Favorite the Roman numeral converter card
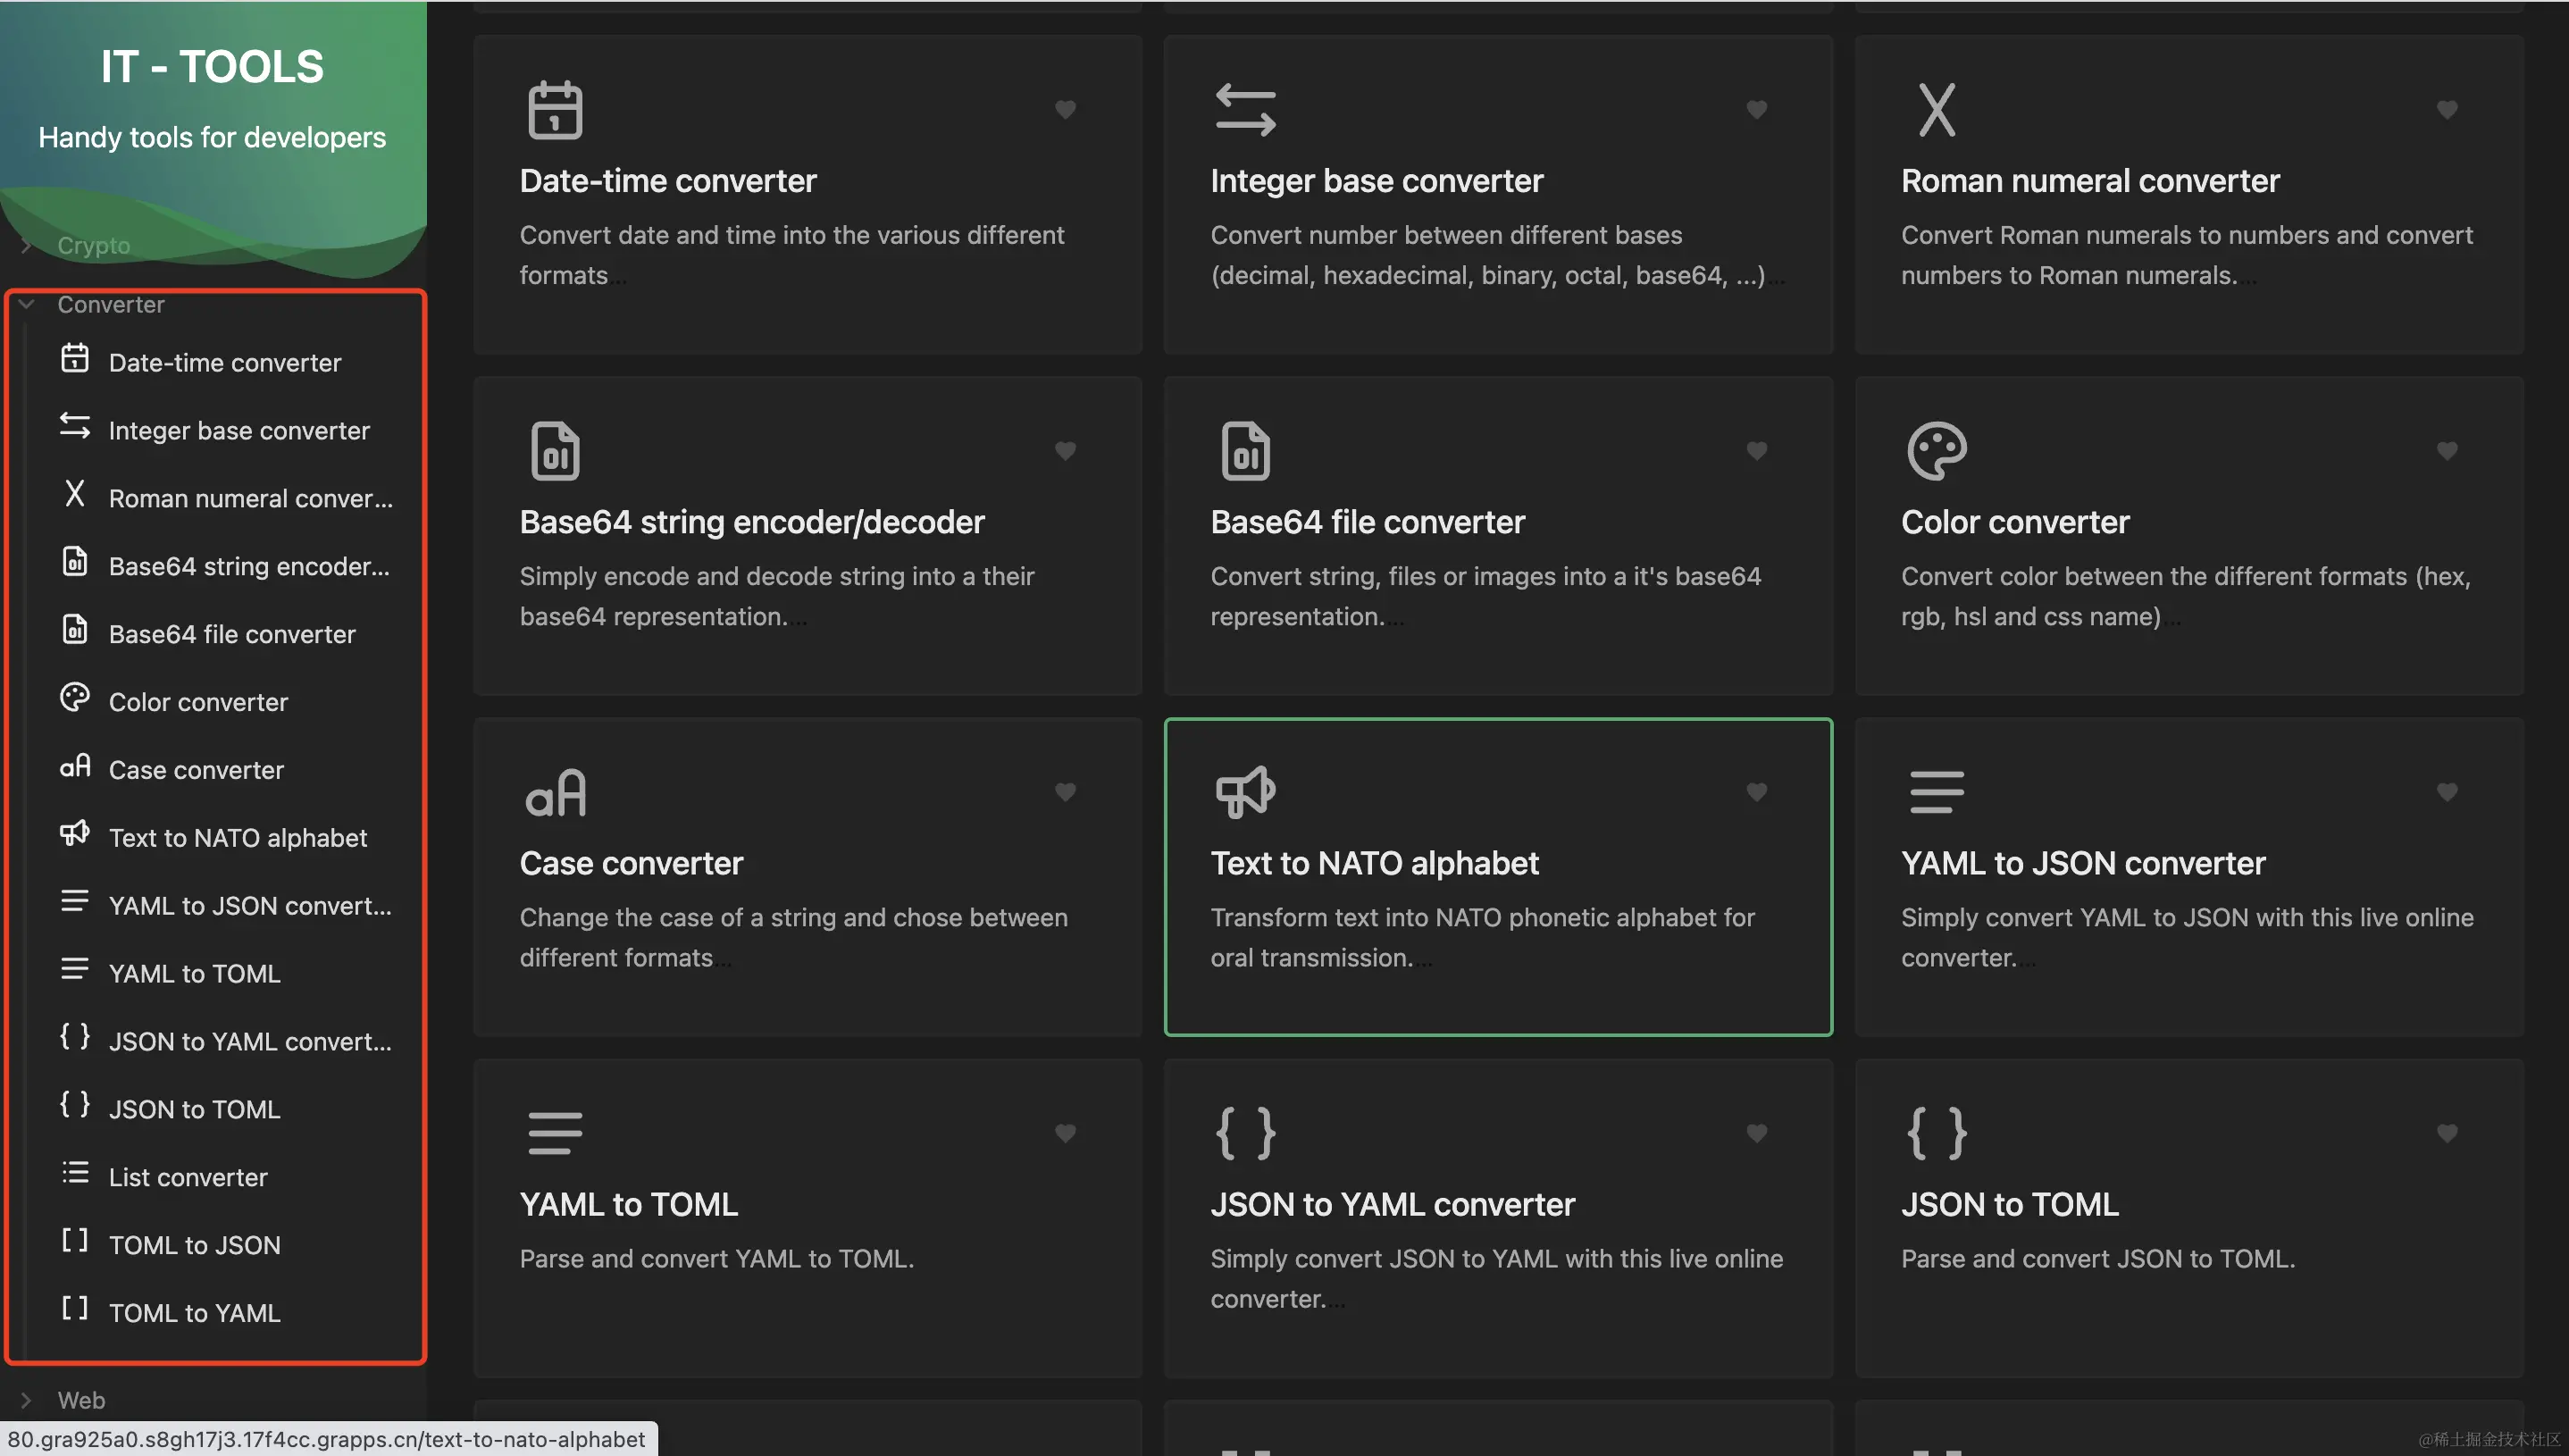The image size is (2569, 1456). [2447, 110]
